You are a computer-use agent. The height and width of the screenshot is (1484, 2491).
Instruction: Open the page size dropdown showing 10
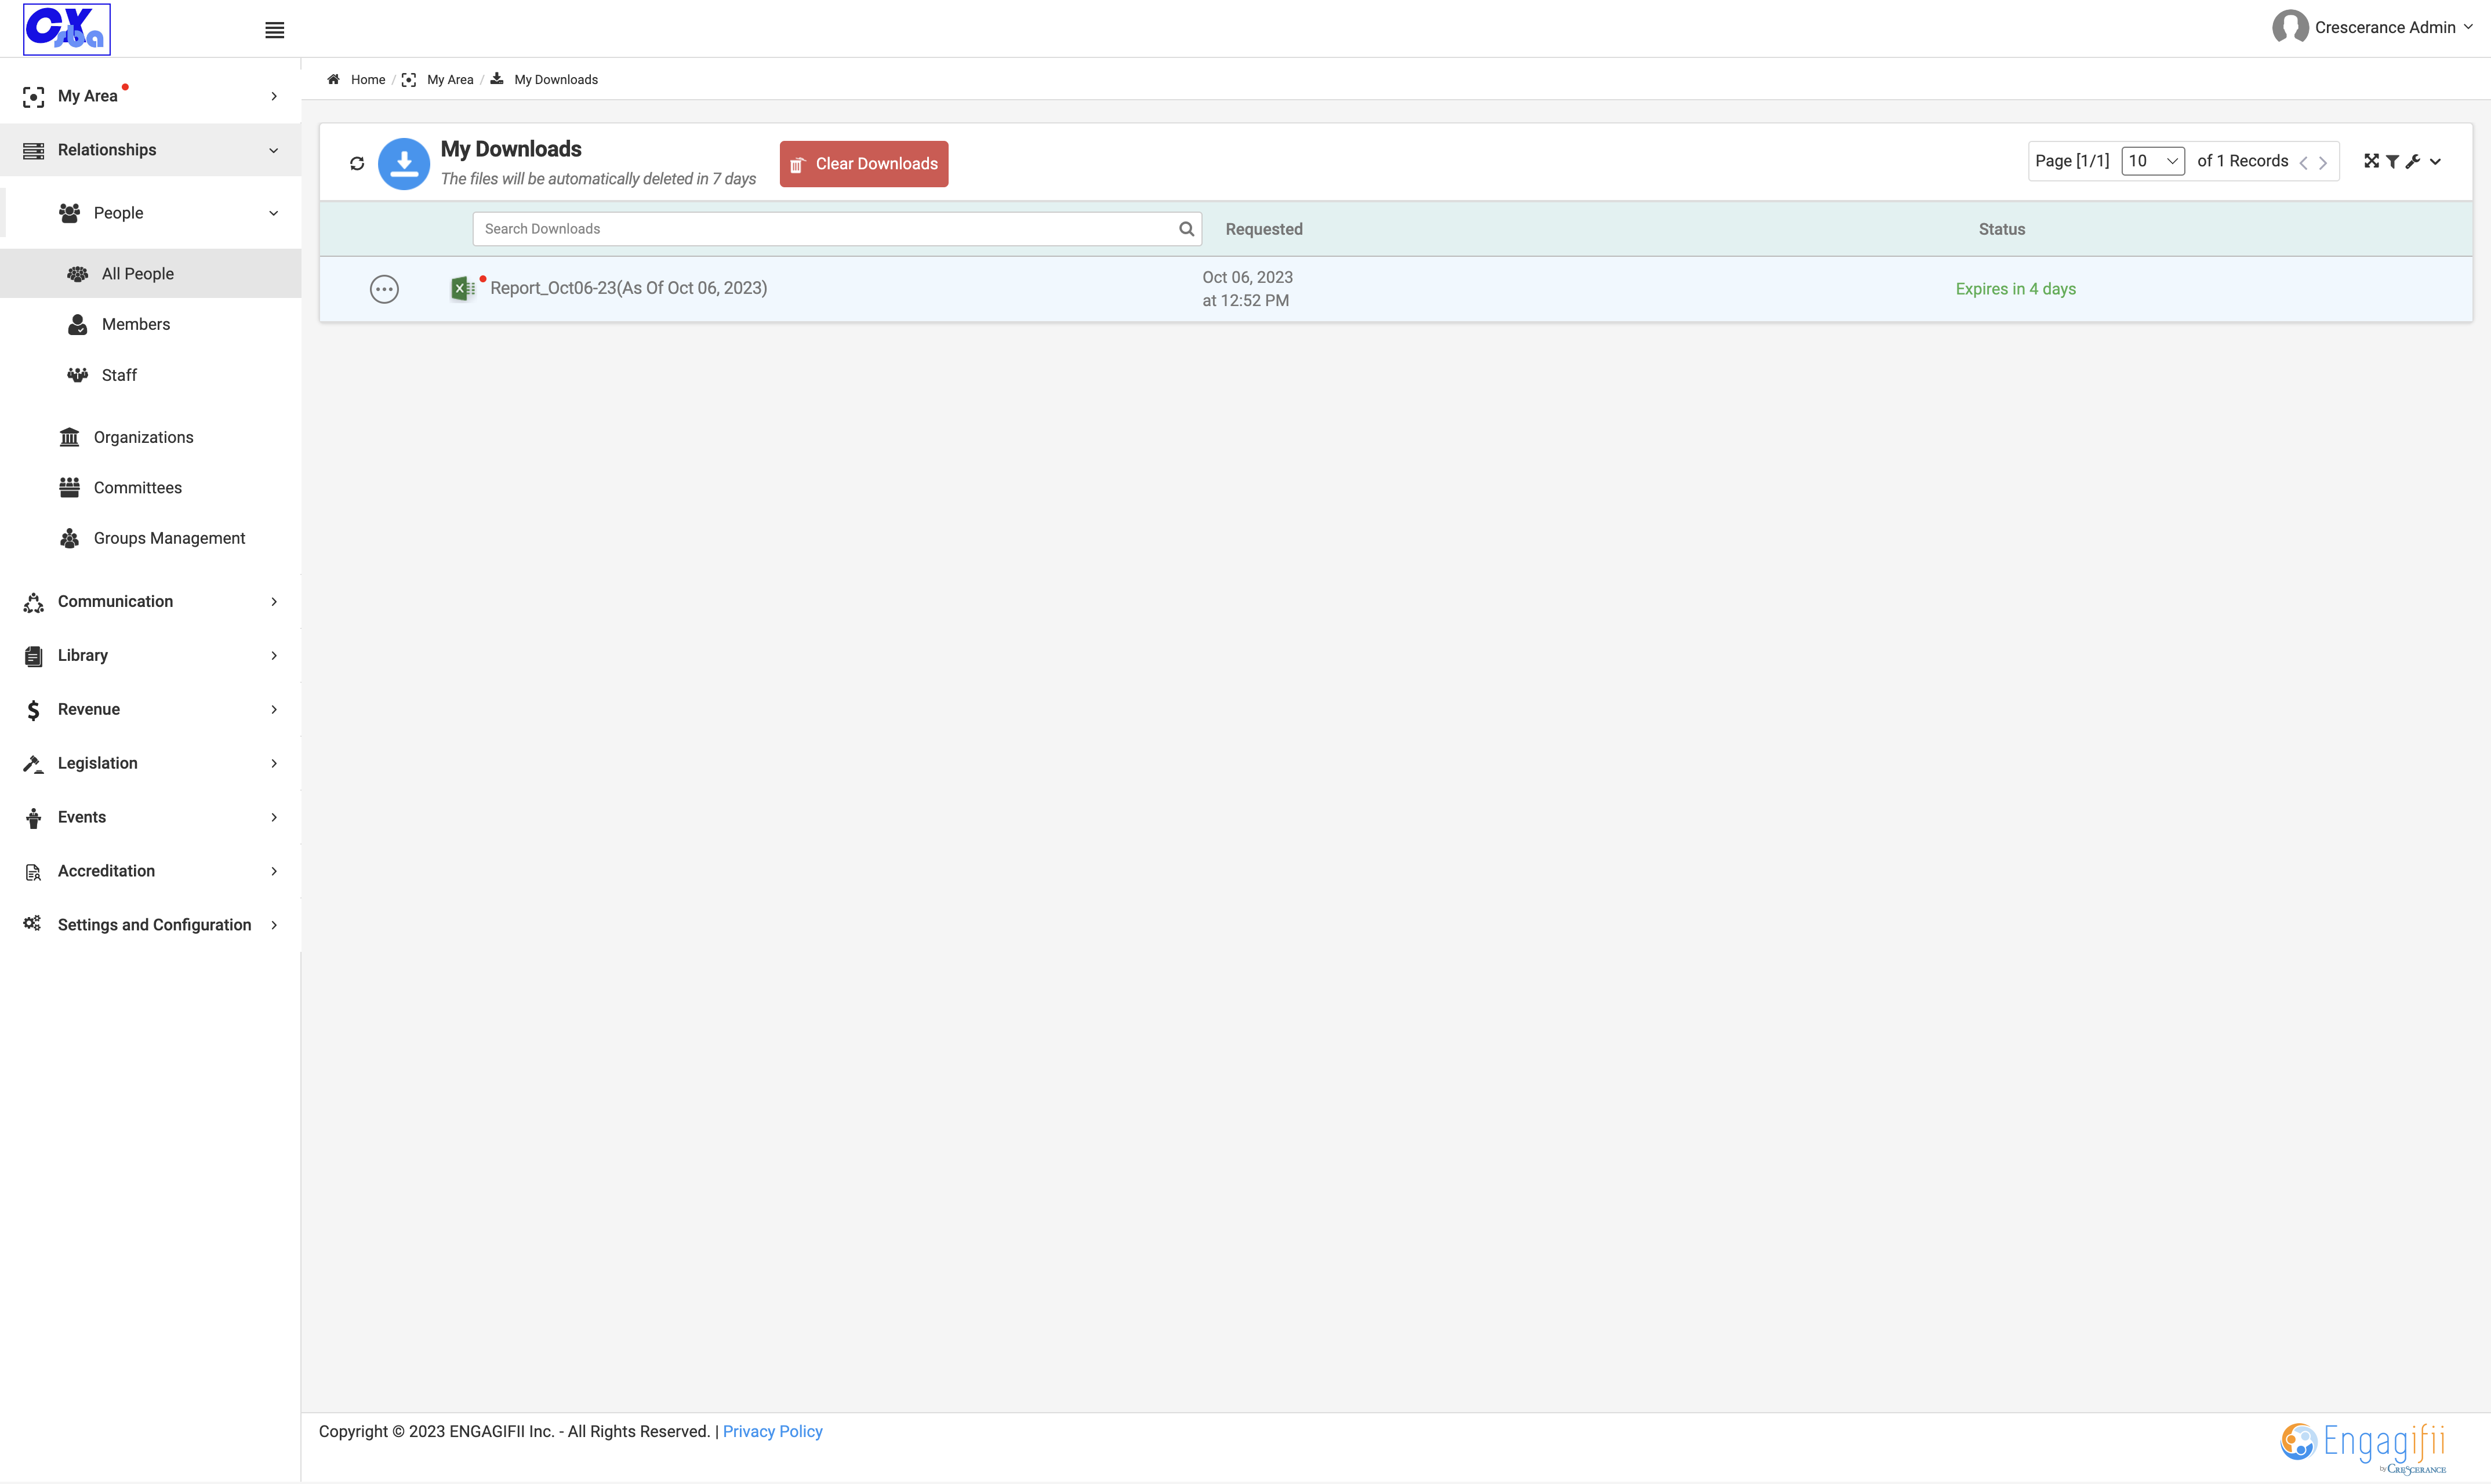pyautogui.click(x=2153, y=161)
